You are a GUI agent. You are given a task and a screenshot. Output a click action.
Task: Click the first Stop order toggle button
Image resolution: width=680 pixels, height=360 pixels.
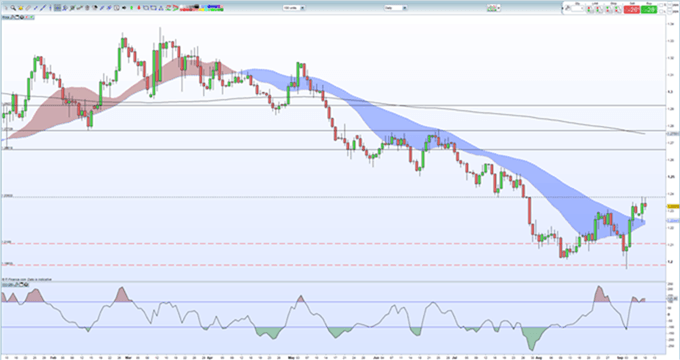609,10
